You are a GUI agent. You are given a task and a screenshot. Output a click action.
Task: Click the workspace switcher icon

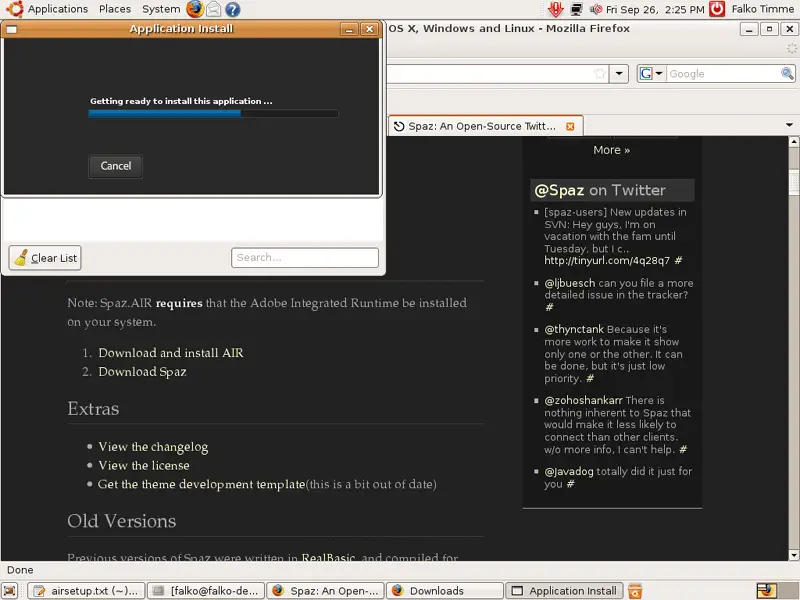coord(766,591)
